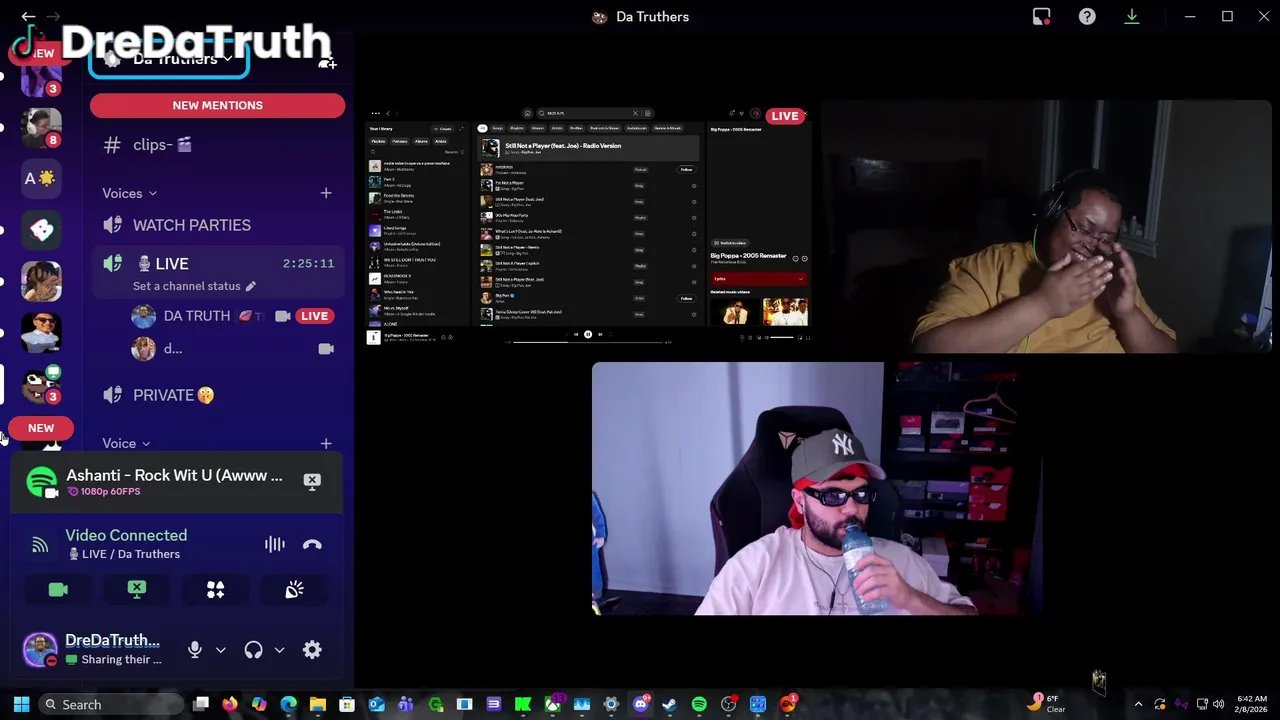
Task: Open Discord user settings gear
Action: (312, 650)
